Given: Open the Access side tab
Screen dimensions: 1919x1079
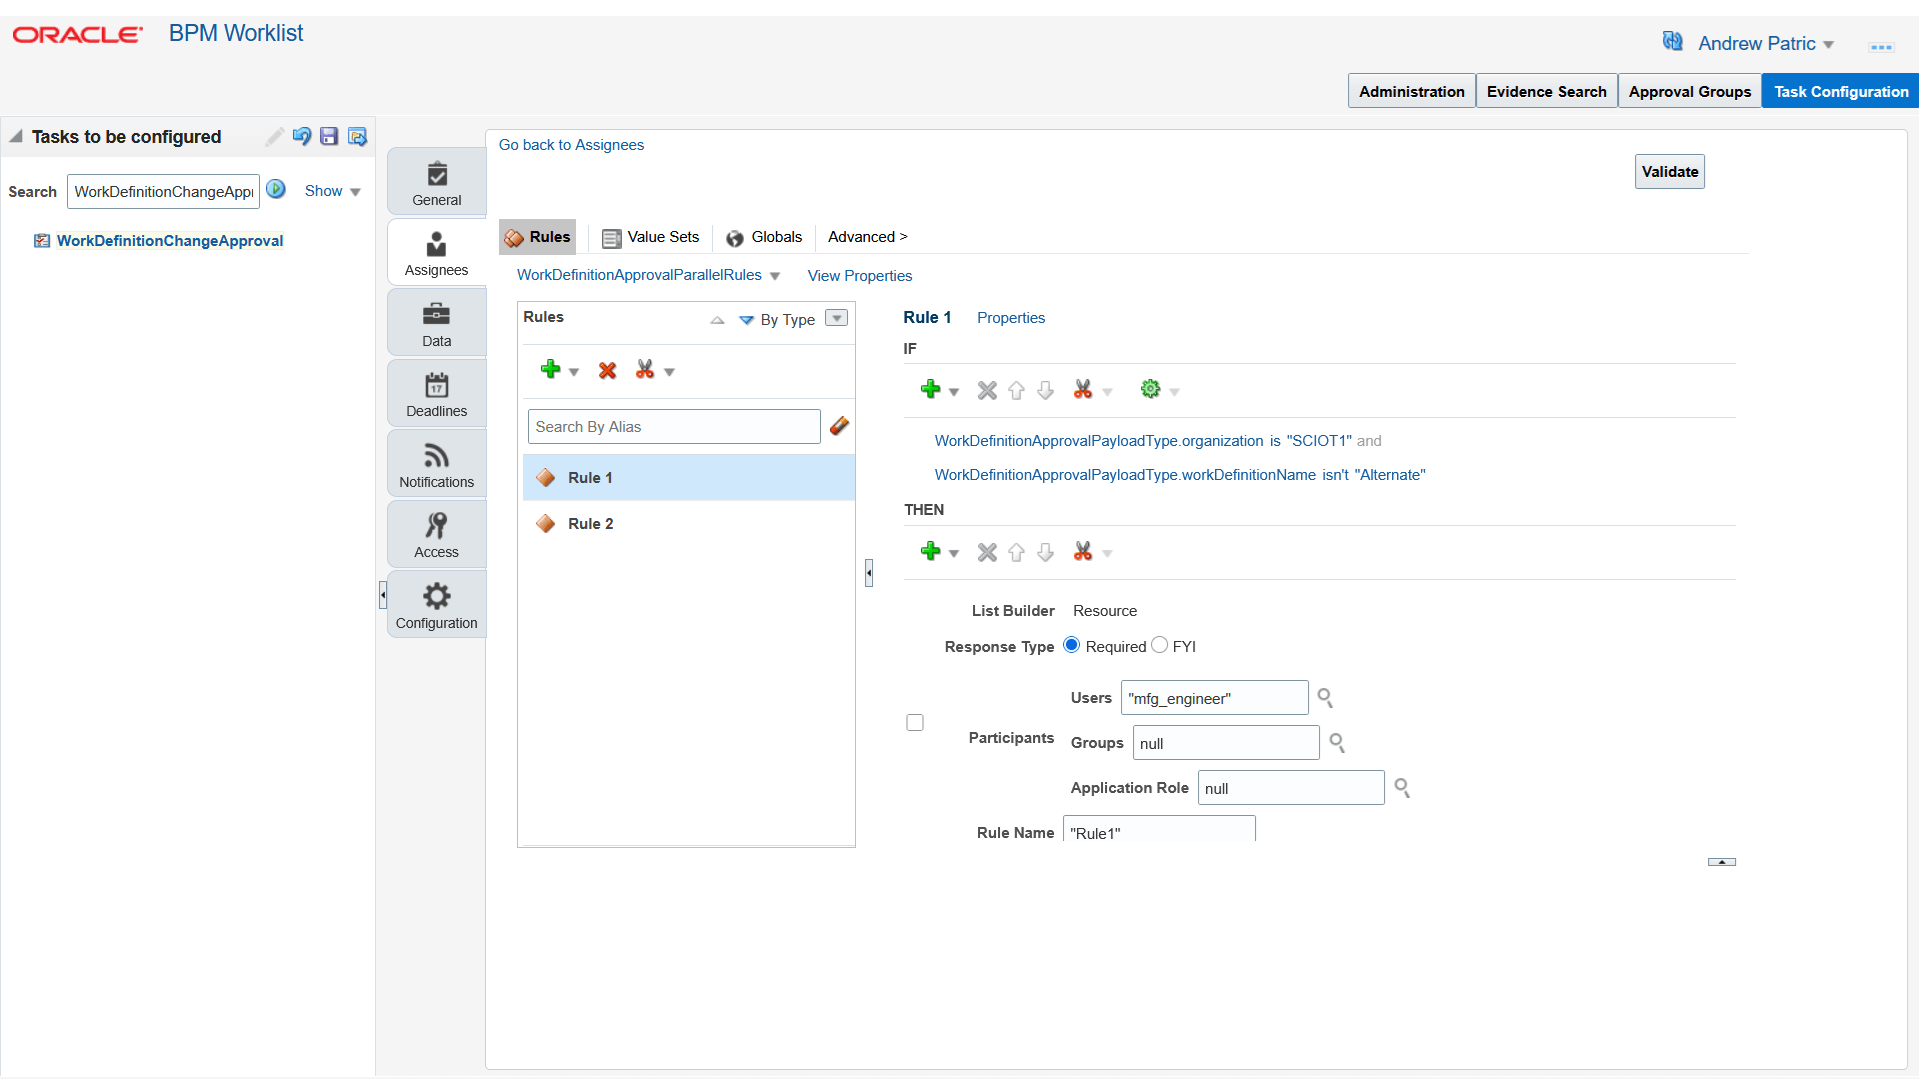Looking at the screenshot, I should tap(437, 535).
